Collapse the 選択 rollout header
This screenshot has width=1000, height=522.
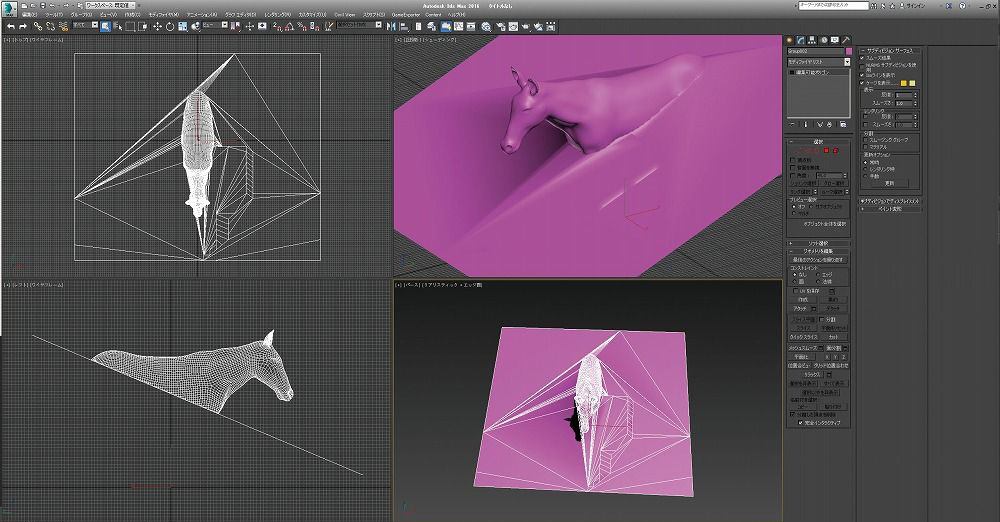point(818,142)
